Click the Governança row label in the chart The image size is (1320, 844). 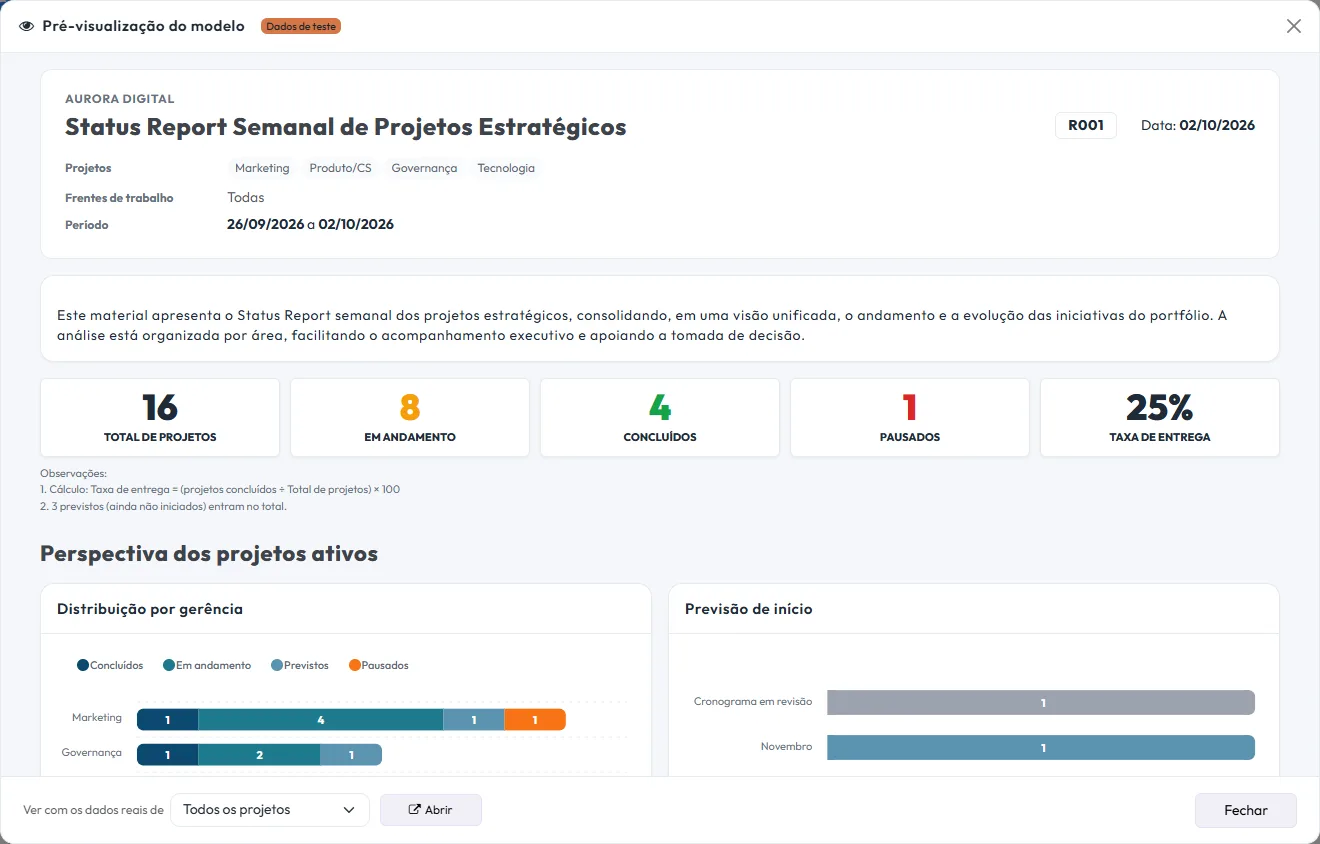coord(92,752)
